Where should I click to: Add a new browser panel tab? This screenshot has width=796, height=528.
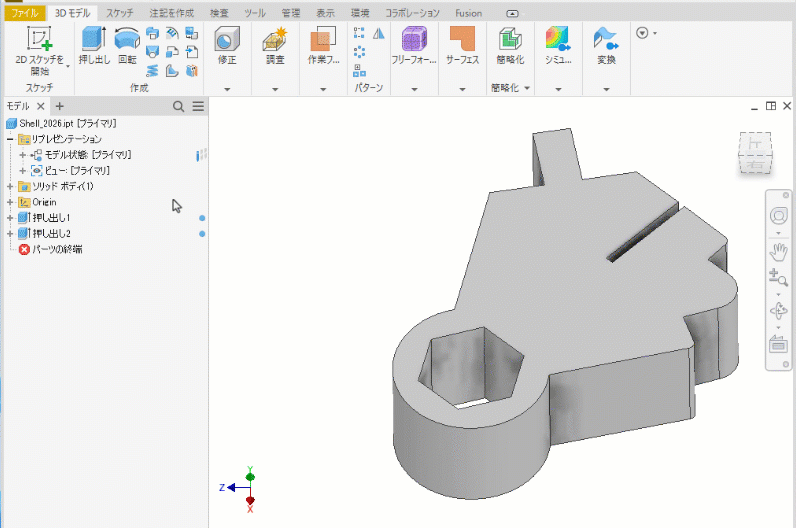[x=59, y=106]
